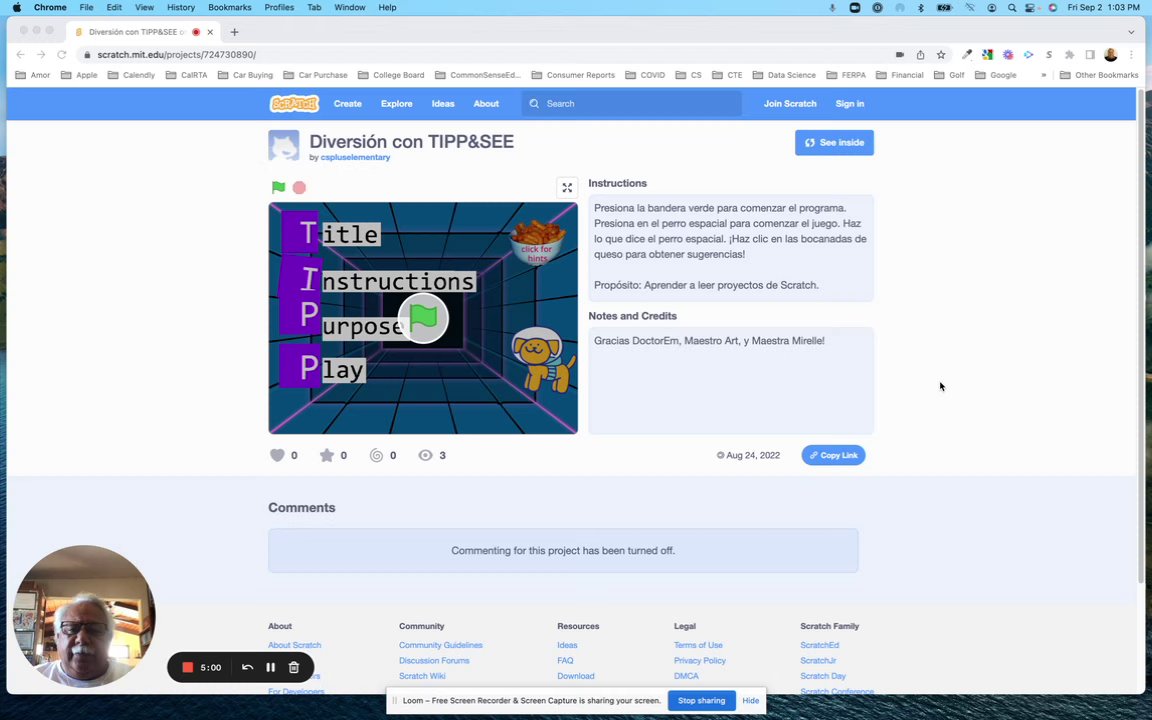Click the views eye icon
The image size is (1152, 720).
click(x=425, y=456)
